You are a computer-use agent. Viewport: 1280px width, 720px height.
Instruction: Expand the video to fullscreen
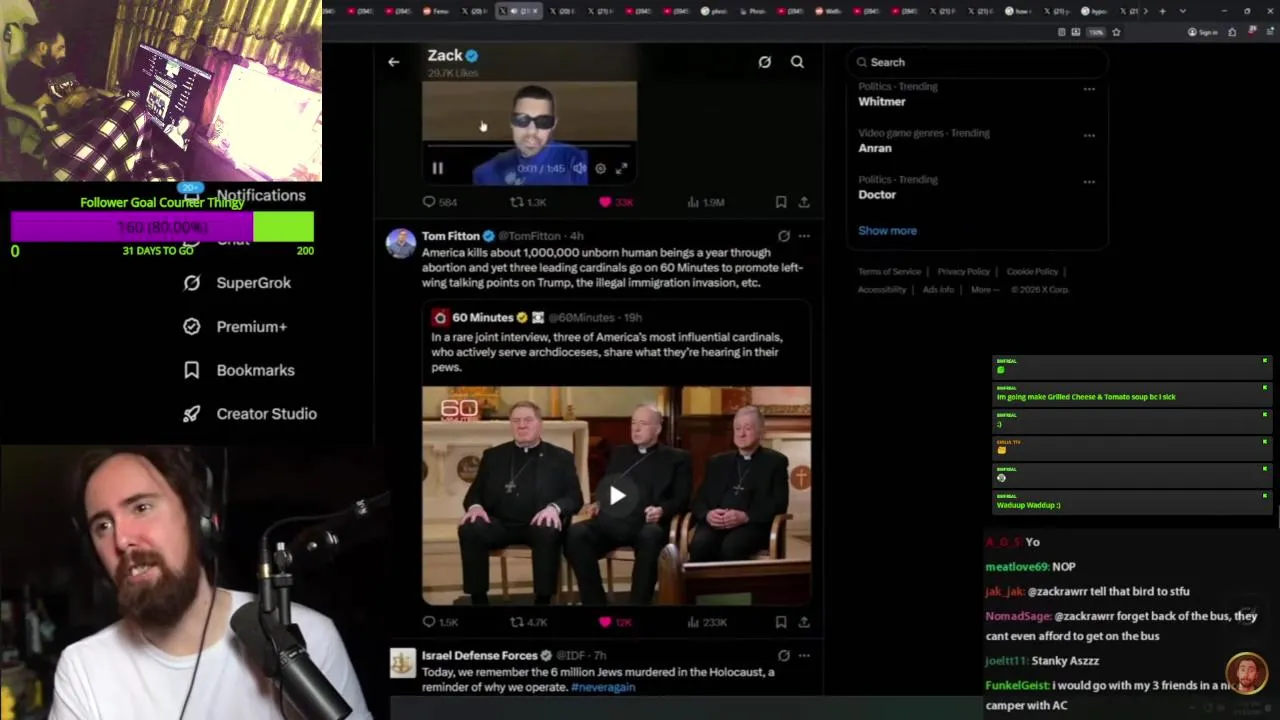[x=621, y=169]
